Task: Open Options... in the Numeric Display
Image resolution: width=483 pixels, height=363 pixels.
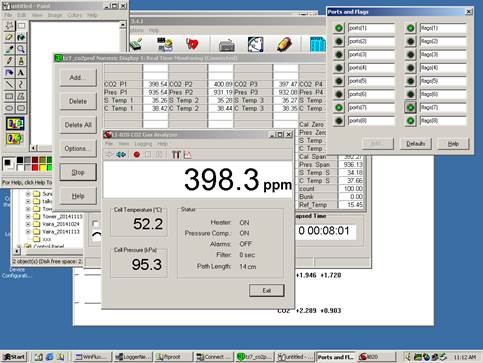Action: click(78, 148)
